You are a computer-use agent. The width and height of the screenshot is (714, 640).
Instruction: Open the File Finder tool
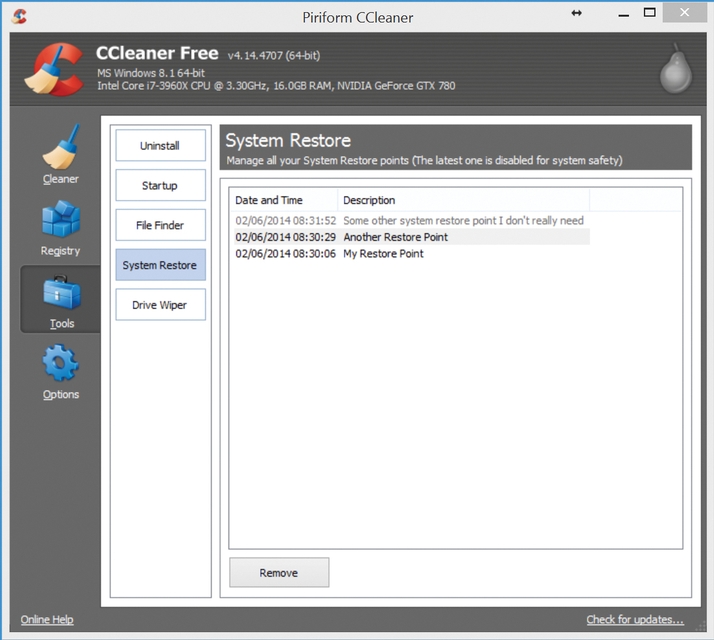click(x=160, y=225)
